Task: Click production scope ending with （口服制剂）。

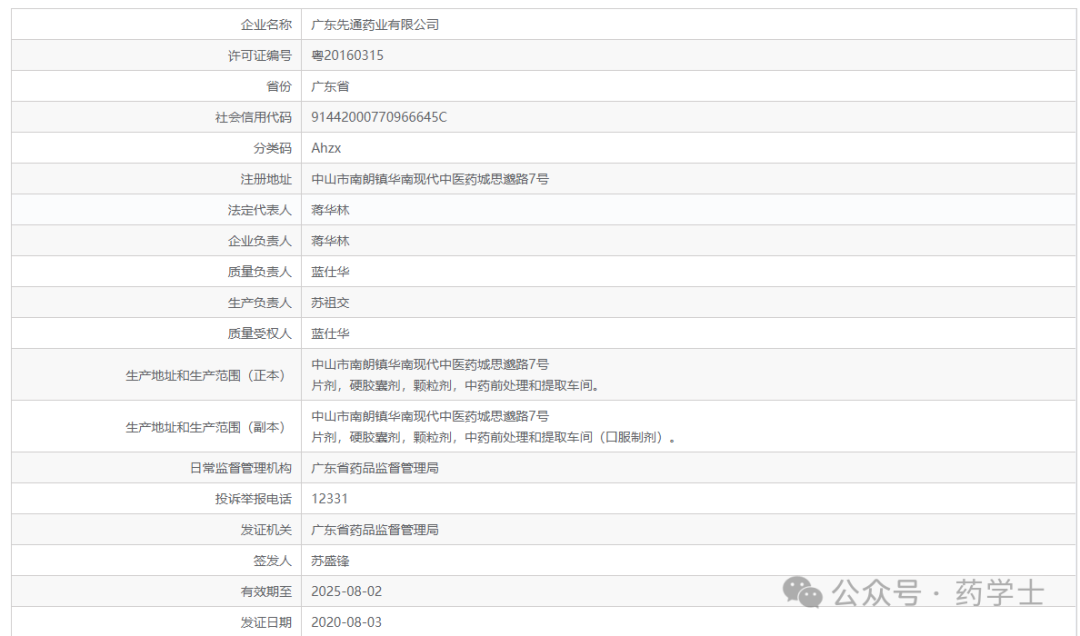Action: (493, 438)
